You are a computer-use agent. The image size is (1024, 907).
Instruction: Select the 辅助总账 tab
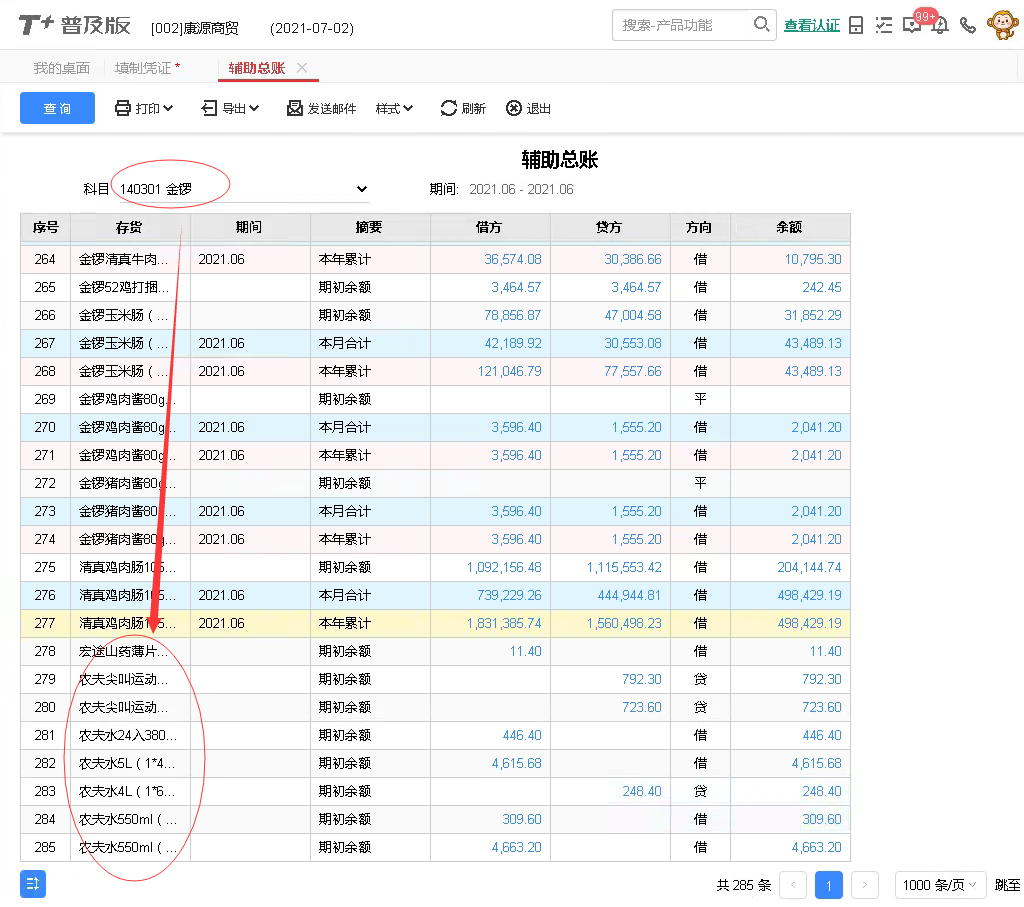point(257,68)
